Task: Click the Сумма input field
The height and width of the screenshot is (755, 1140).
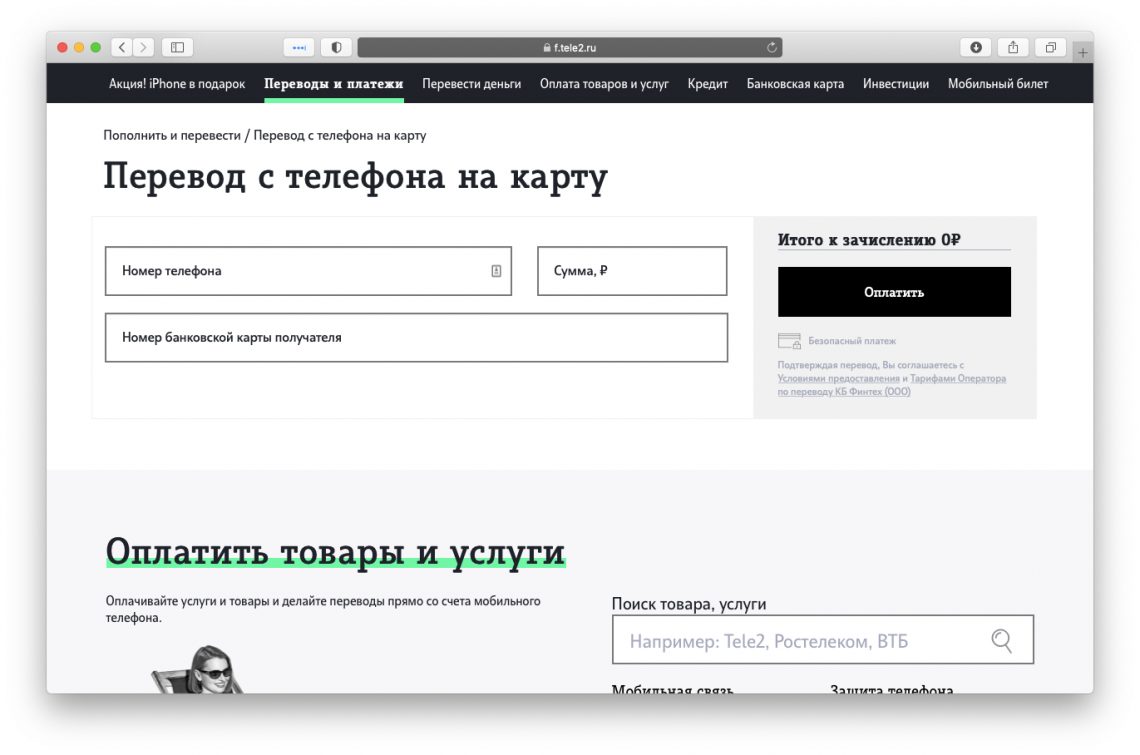Action: tap(632, 270)
